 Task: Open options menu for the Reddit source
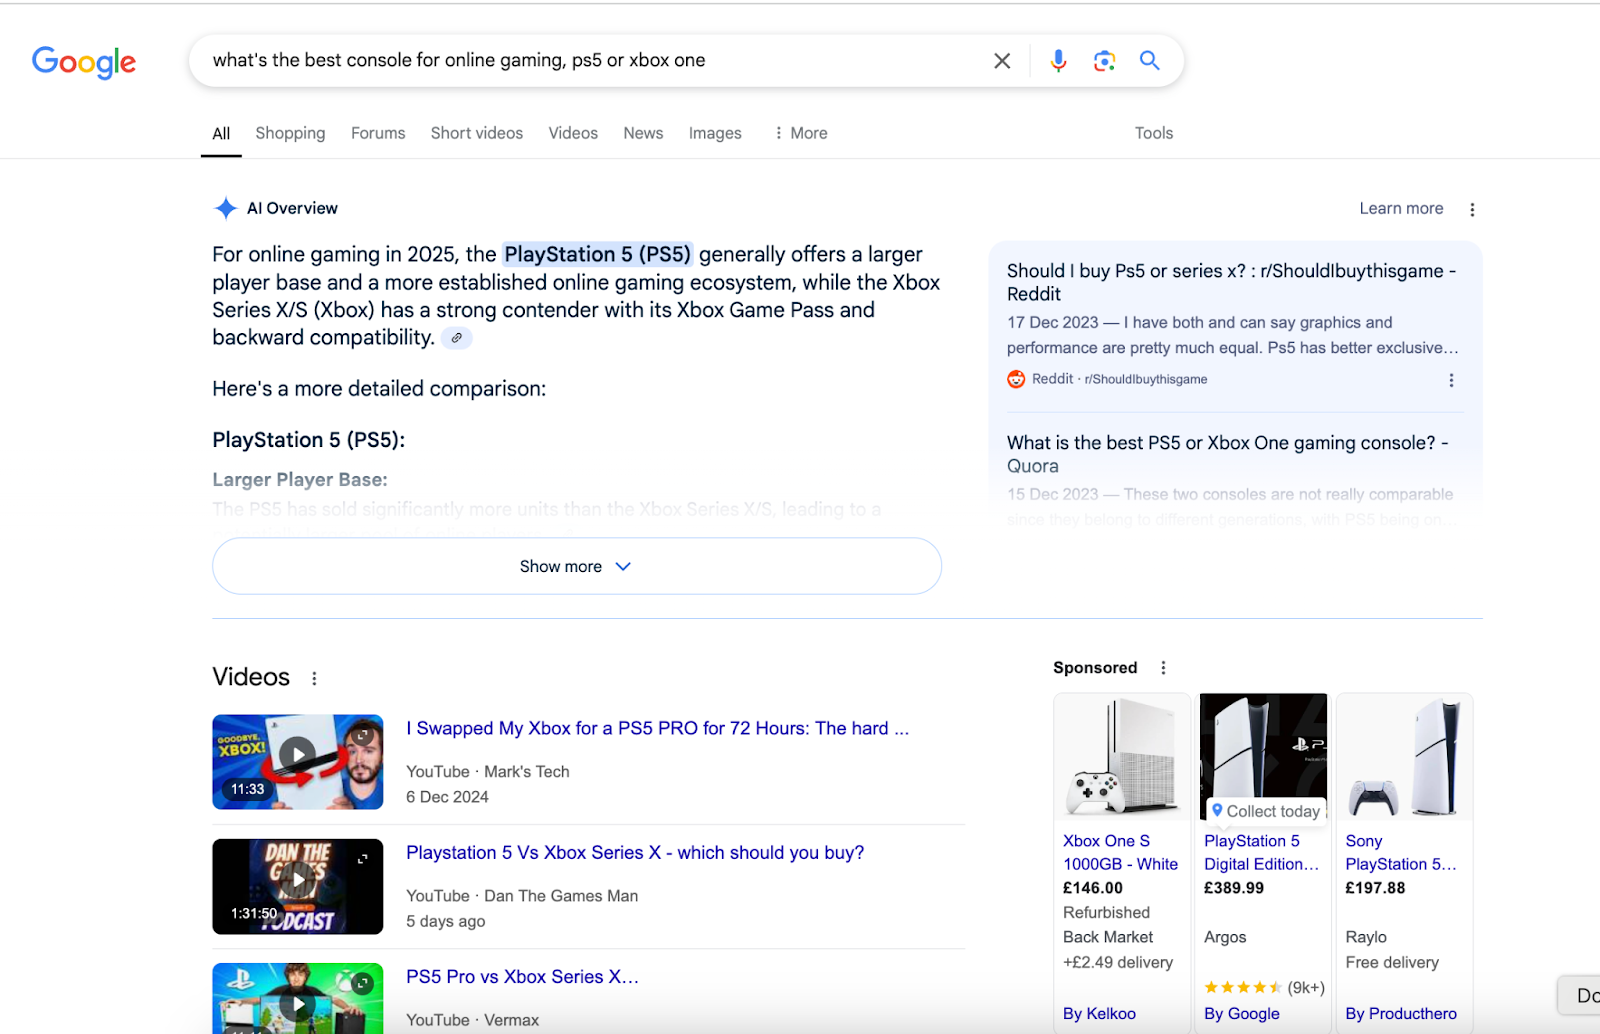(1451, 380)
